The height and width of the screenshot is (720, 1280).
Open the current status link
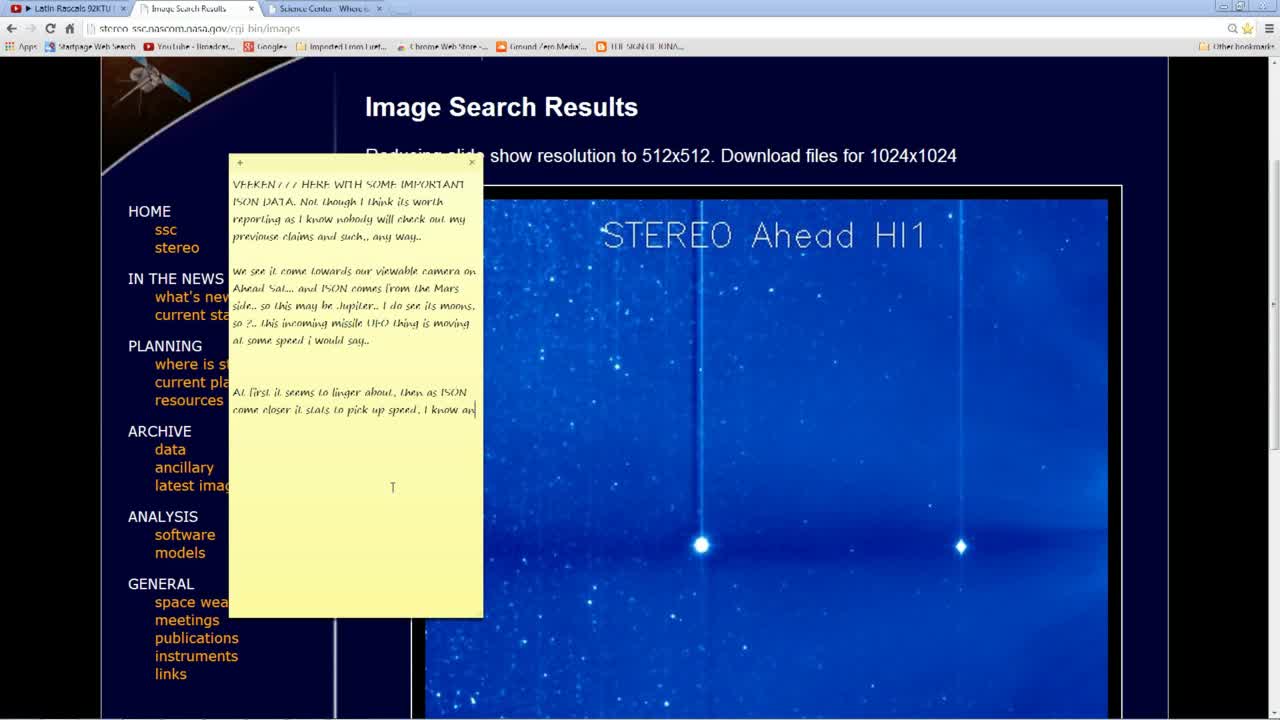pyautogui.click(x=191, y=314)
